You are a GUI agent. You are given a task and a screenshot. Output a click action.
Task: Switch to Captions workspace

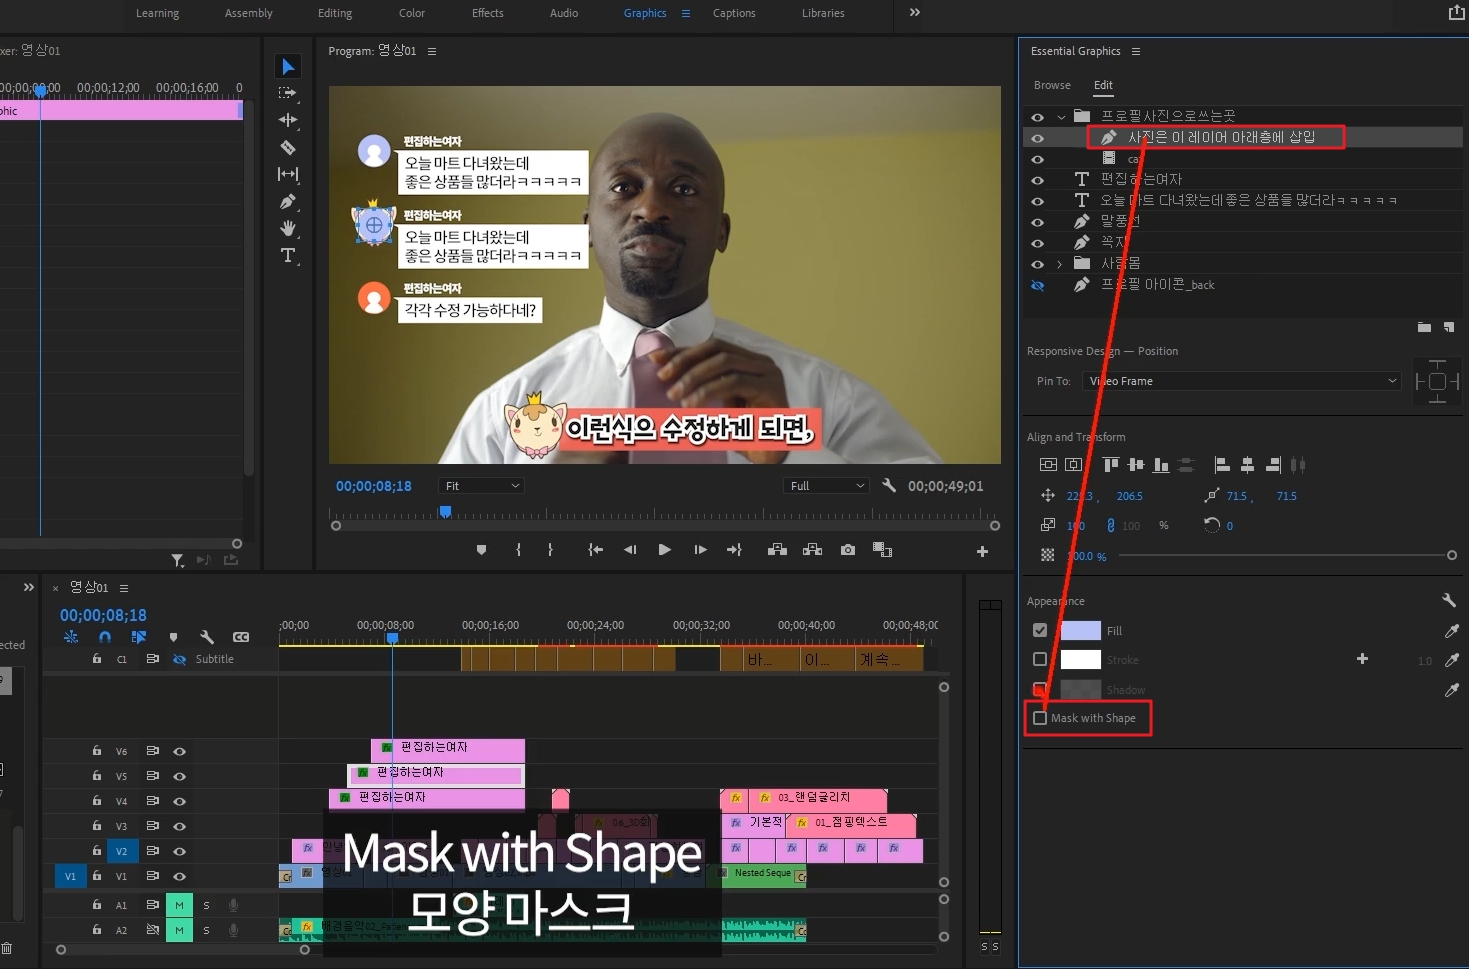tap(734, 13)
